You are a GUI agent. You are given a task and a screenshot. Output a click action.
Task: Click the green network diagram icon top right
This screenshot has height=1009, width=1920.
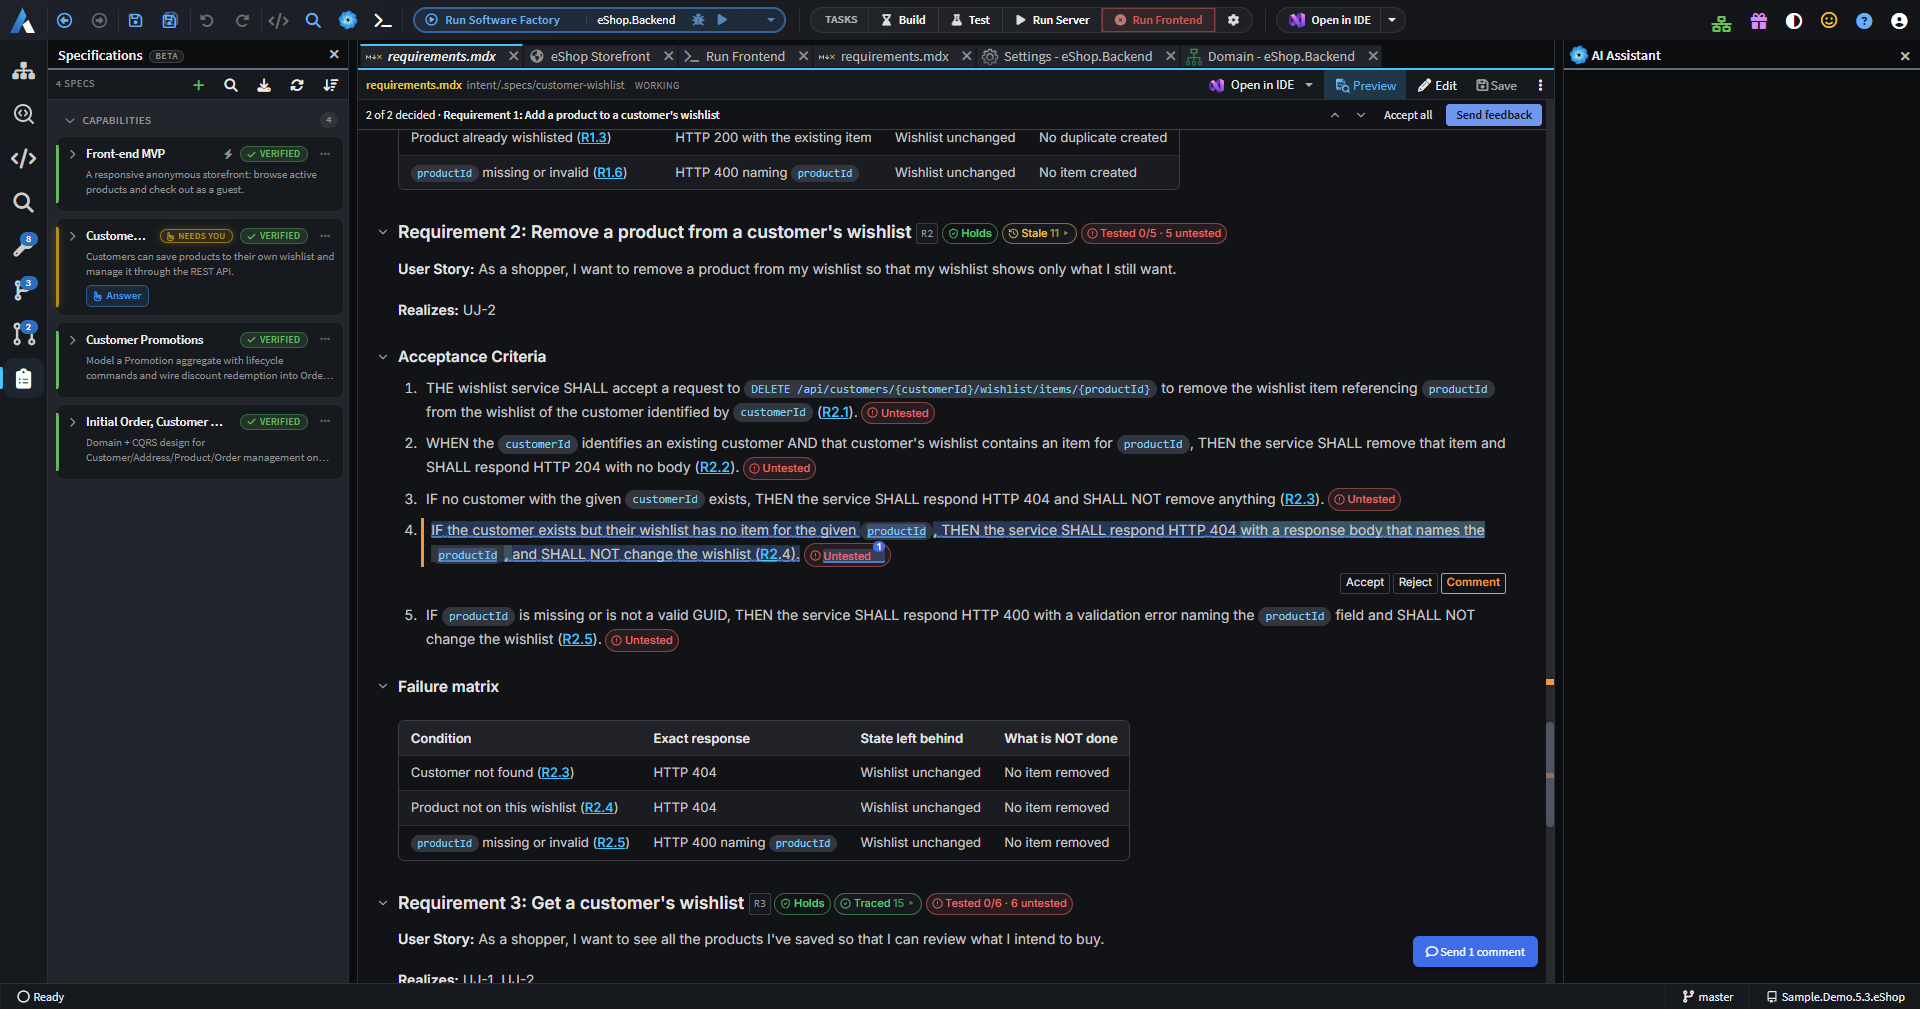(x=1721, y=24)
